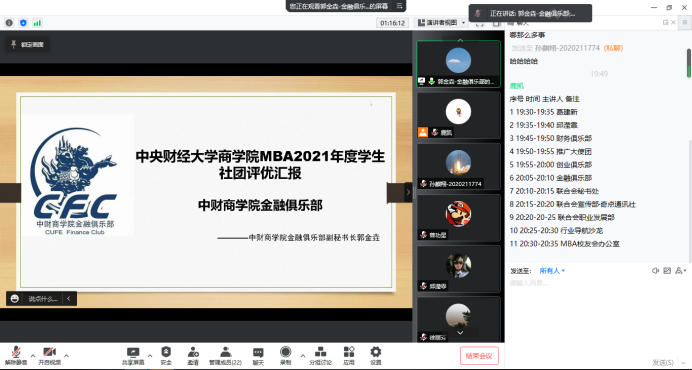Click the meeting info icon at top left
The height and width of the screenshot is (370, 692).
click(9, 23)
